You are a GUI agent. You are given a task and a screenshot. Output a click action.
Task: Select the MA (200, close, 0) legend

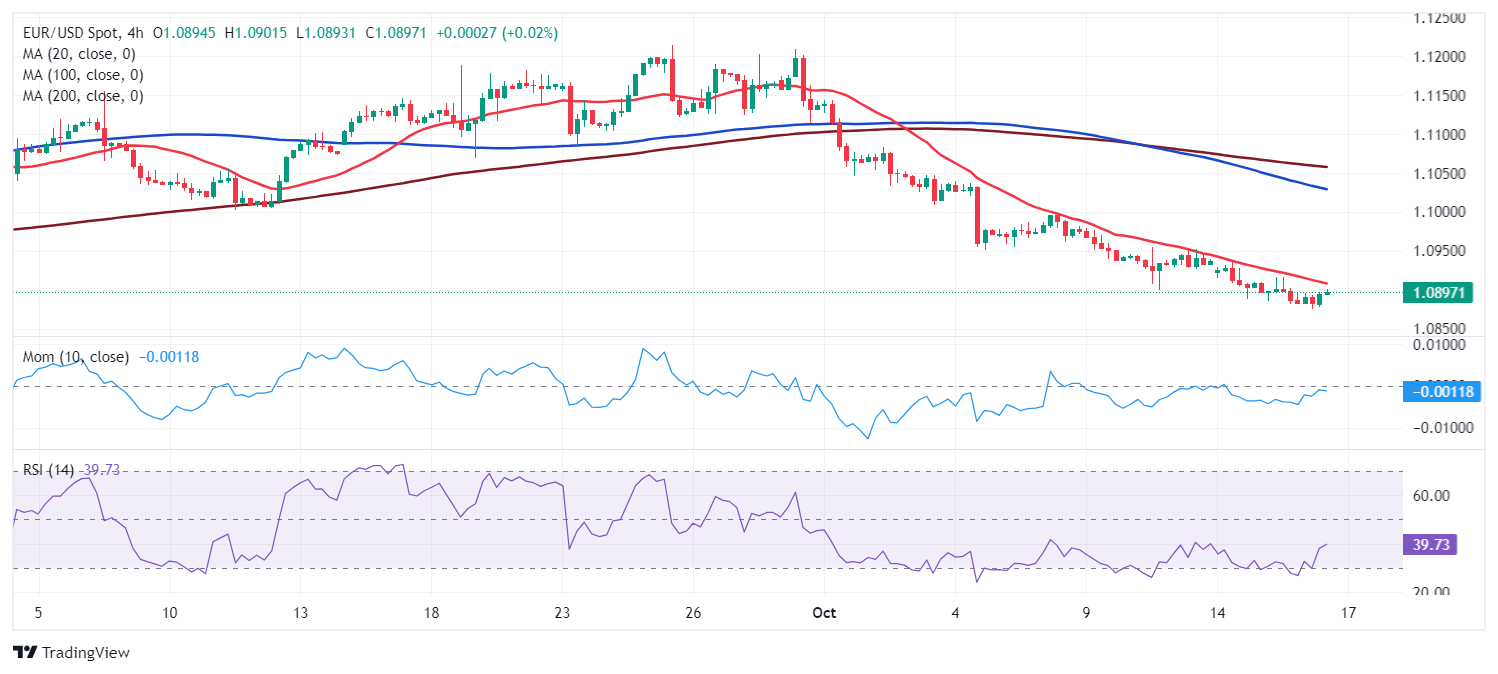pos(83,96)
